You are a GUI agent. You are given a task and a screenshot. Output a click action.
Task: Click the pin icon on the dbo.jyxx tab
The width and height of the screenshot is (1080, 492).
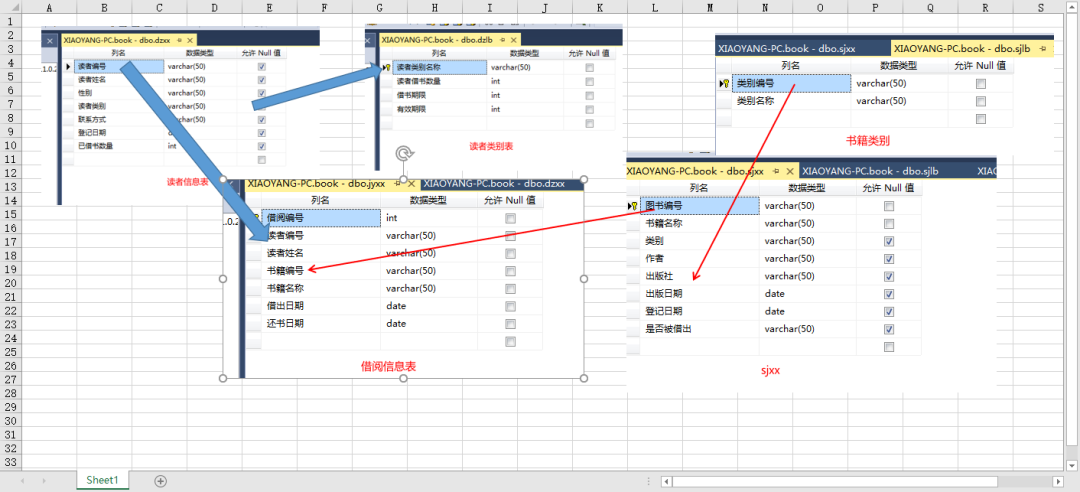(x=397, y=184)
